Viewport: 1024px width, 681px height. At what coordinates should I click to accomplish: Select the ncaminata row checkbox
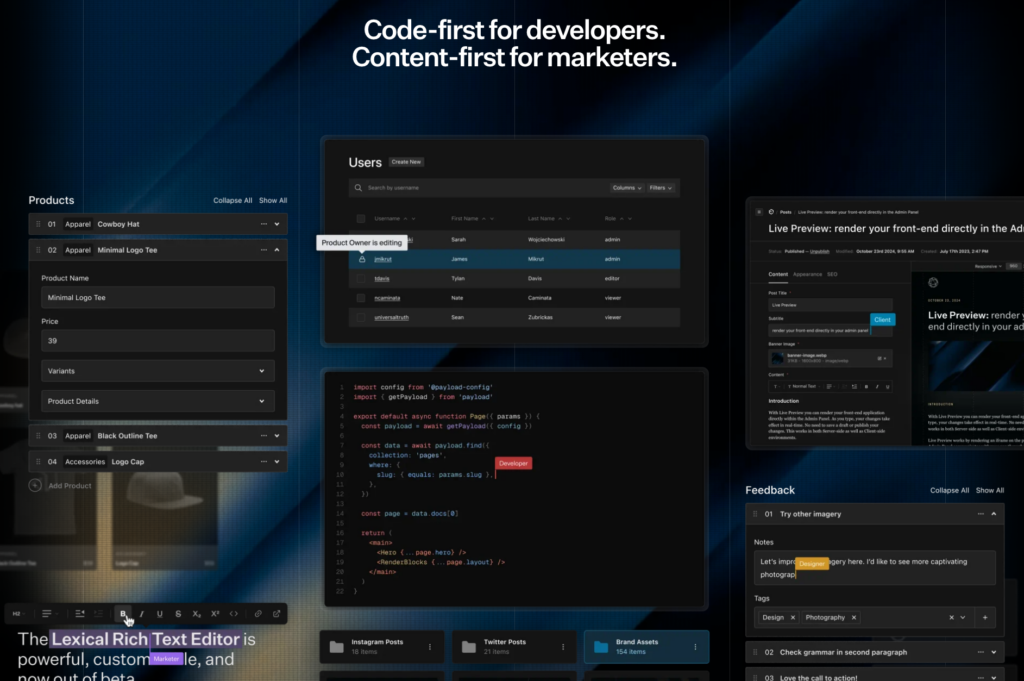coord(360,298)
